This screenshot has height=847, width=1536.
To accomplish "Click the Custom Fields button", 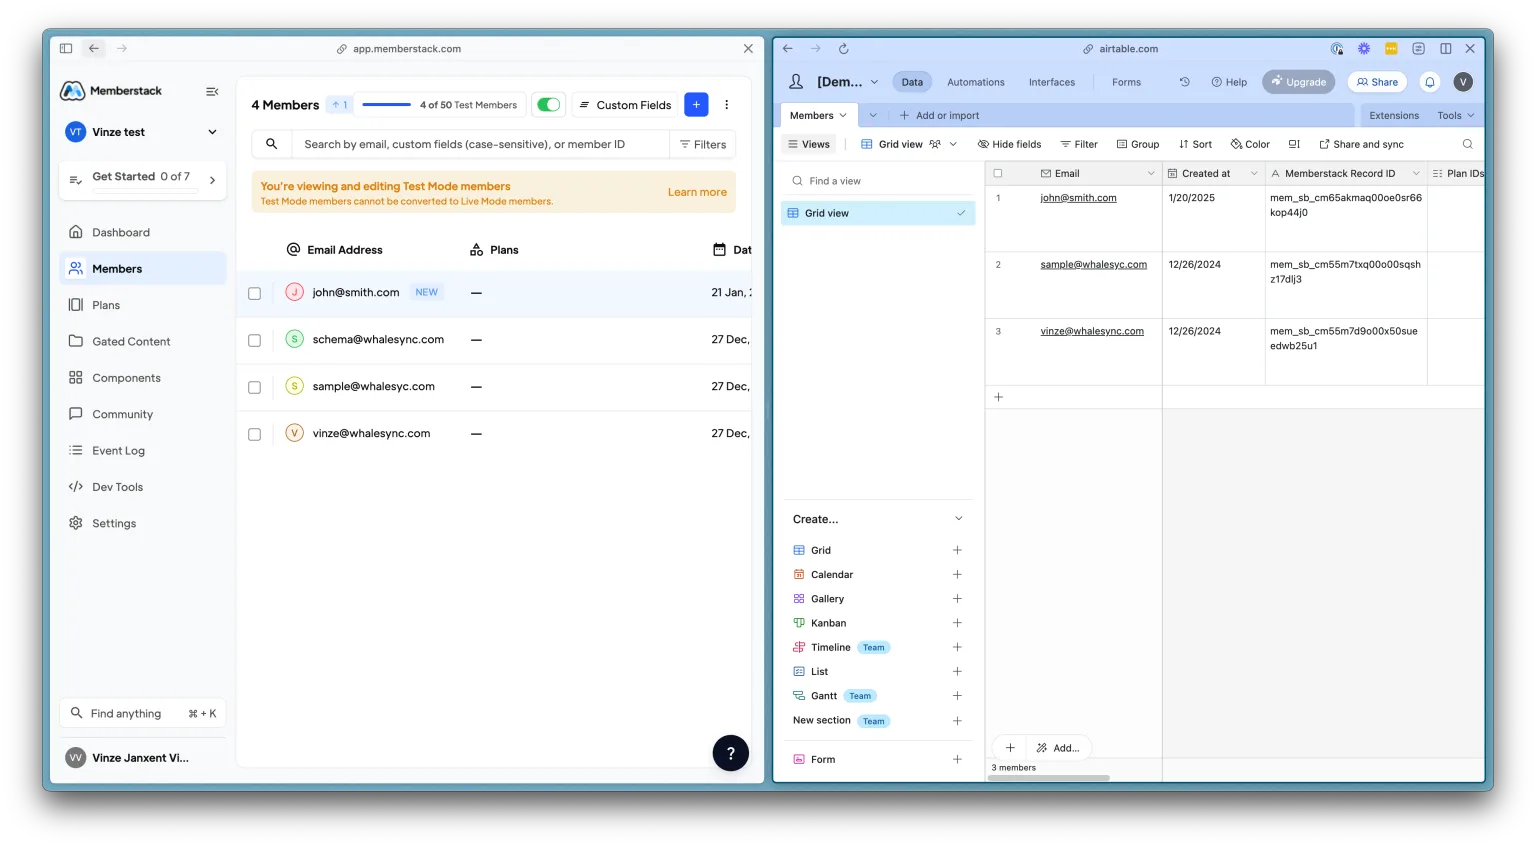I will click(625, 104).
